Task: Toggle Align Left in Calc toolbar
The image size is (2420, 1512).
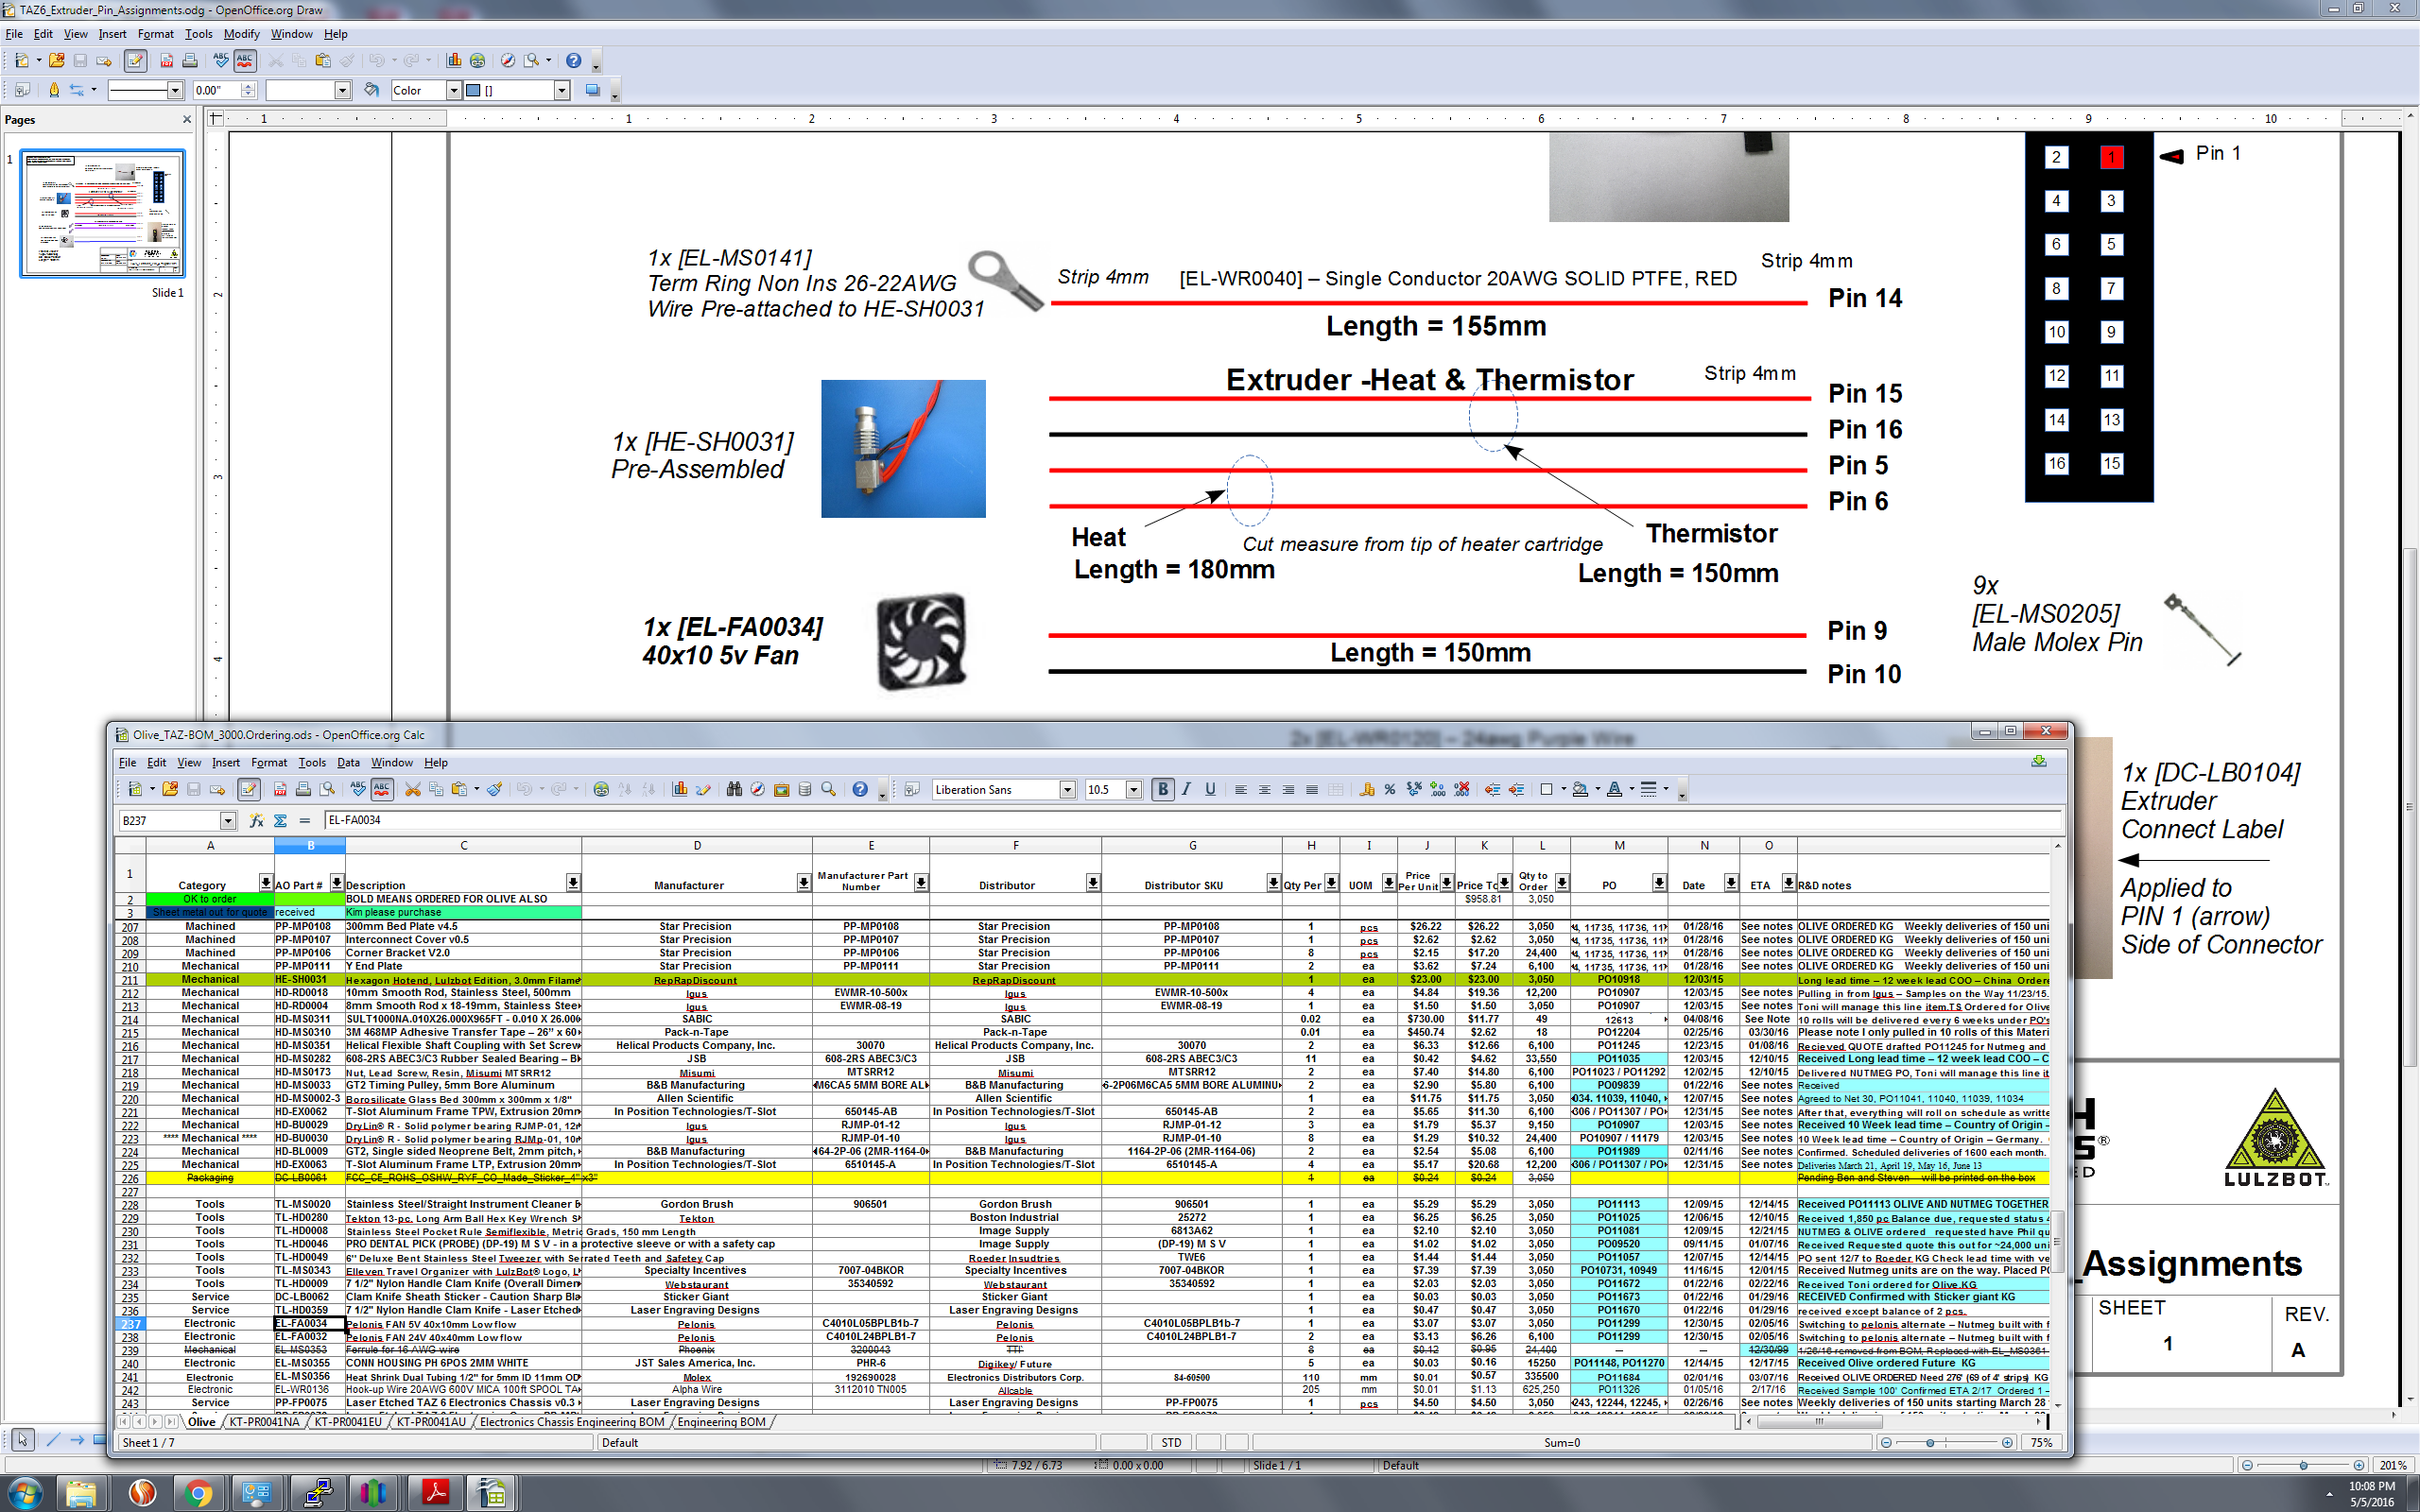Action: (1240, 790)
